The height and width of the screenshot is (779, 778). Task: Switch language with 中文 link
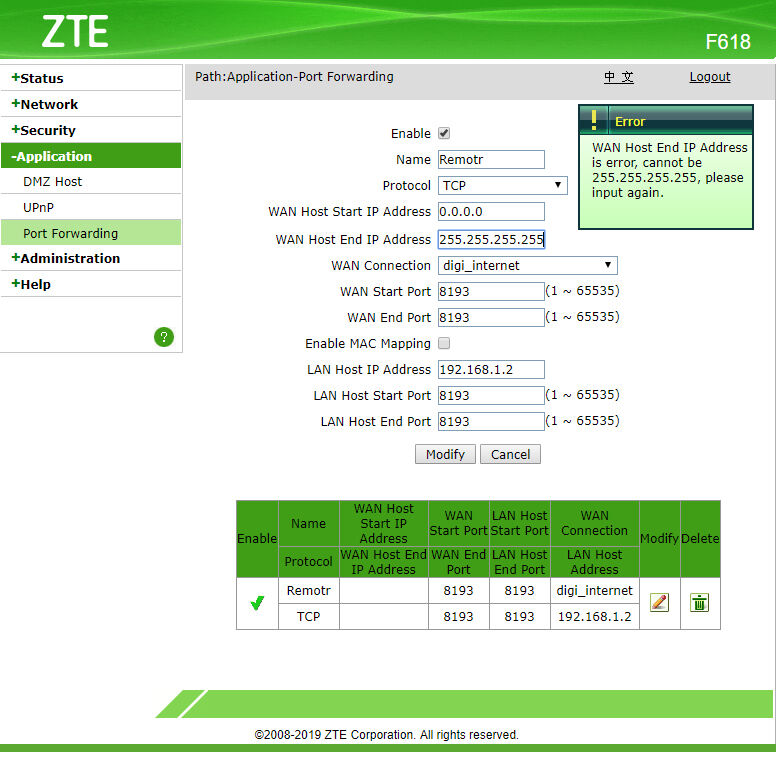coord(619,77)
